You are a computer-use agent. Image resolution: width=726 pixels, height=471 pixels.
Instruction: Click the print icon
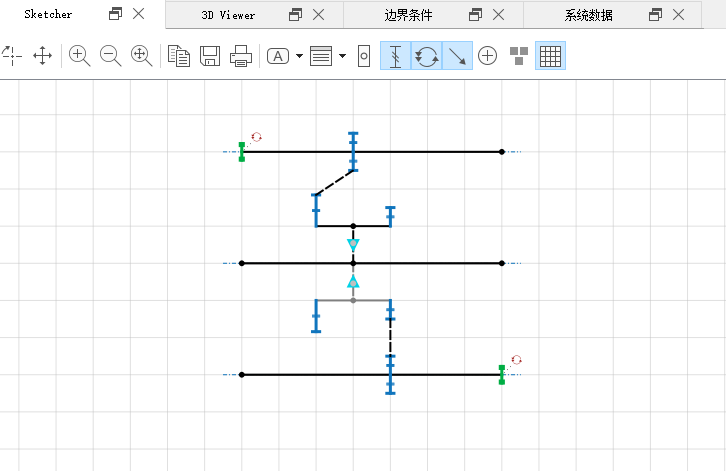point(241,56)
